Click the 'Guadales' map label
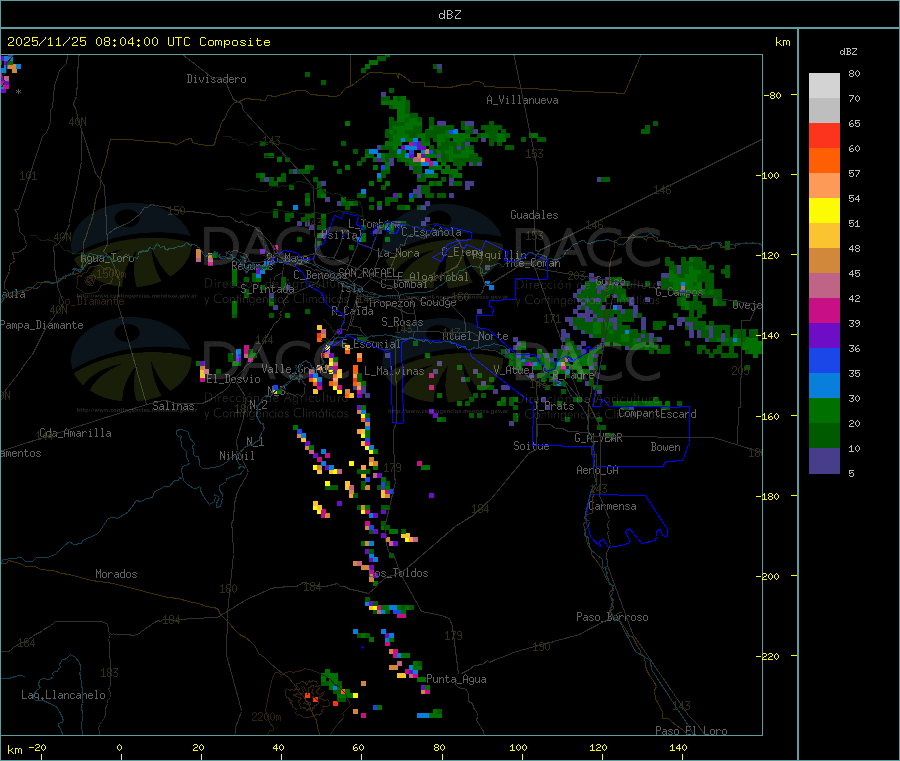Screen dimensions: 900x761 (x=534, y=215)
